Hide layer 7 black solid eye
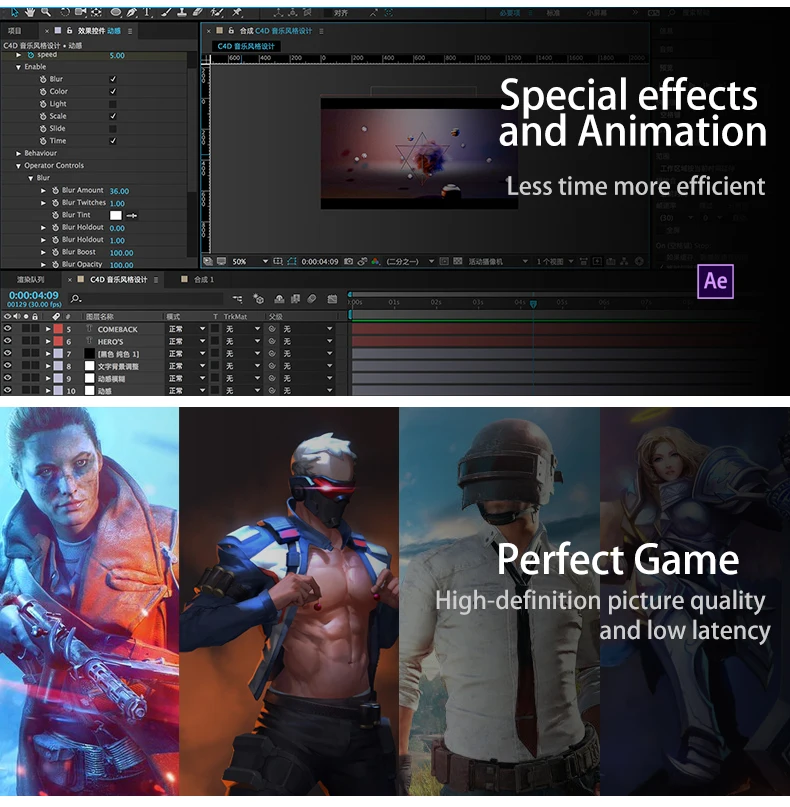Image resolution: width=790 pixels, height=807 pixels. 8,353
